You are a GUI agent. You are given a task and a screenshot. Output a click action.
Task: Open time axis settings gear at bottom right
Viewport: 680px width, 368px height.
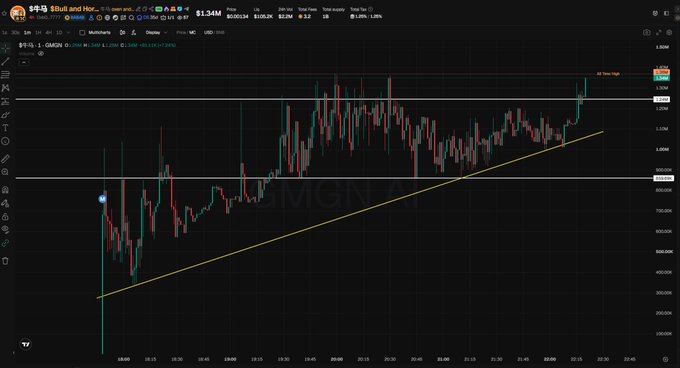665,359
